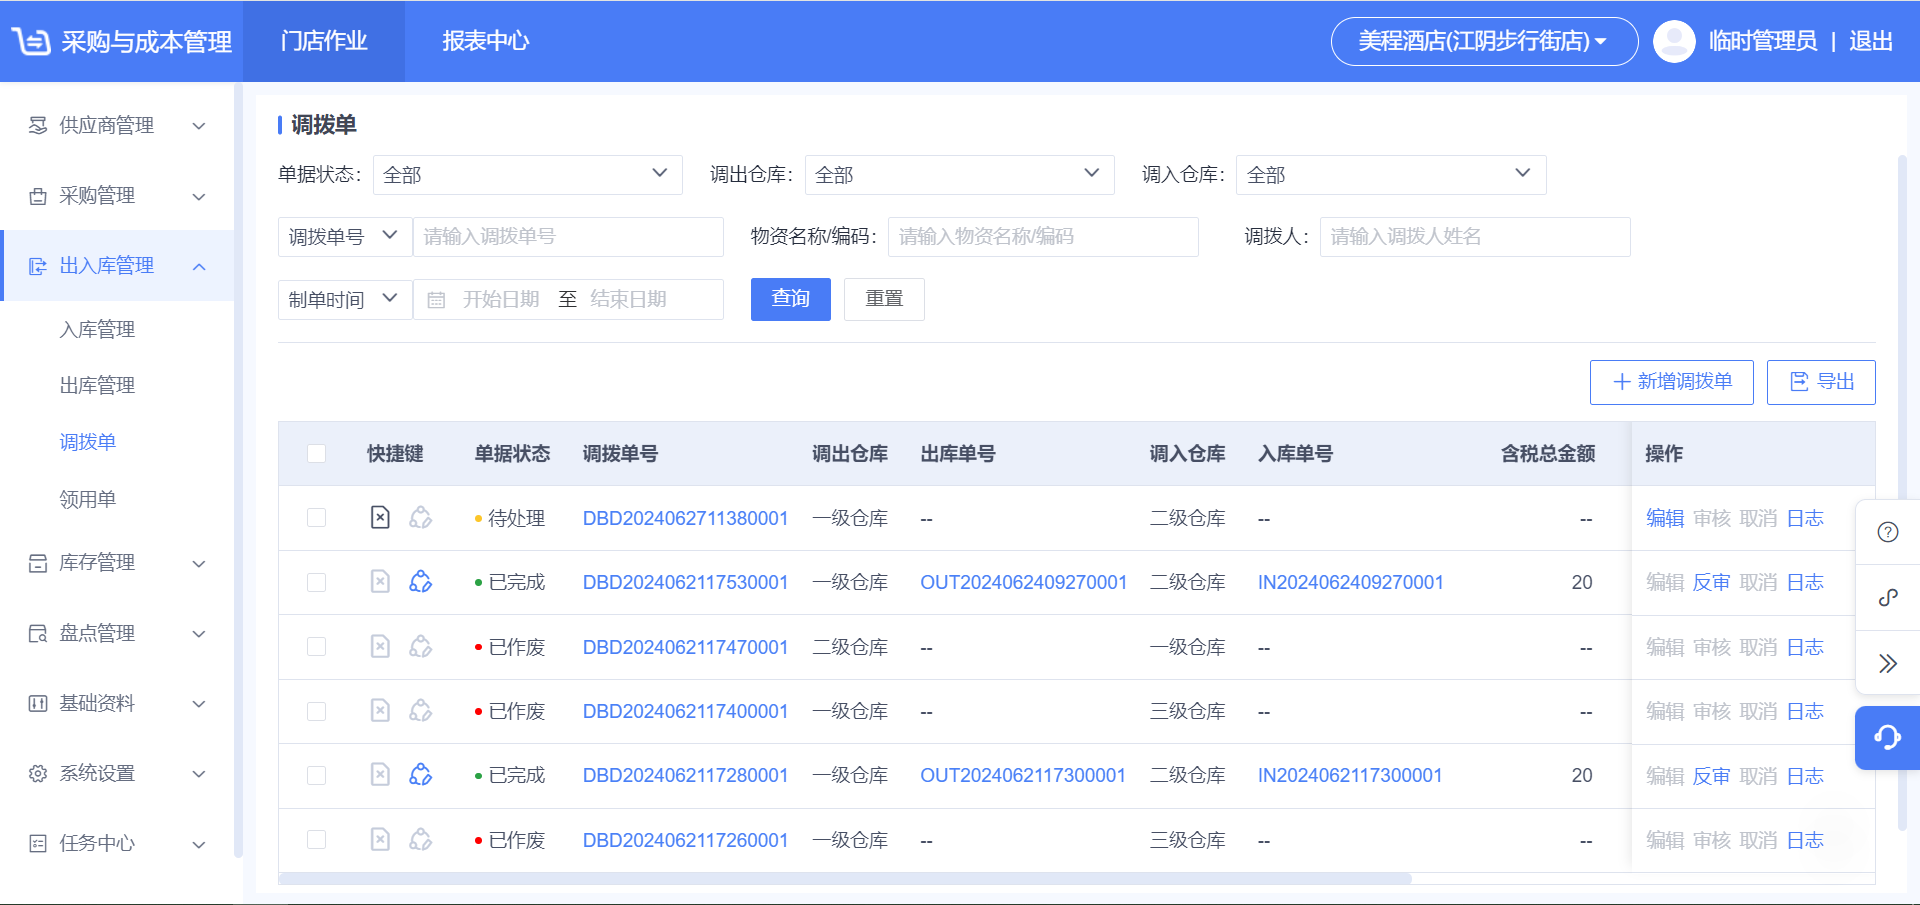Check the row DBD2024062117530001 checkbox
The image size is (1920, 905).
(x=317, y=582)
